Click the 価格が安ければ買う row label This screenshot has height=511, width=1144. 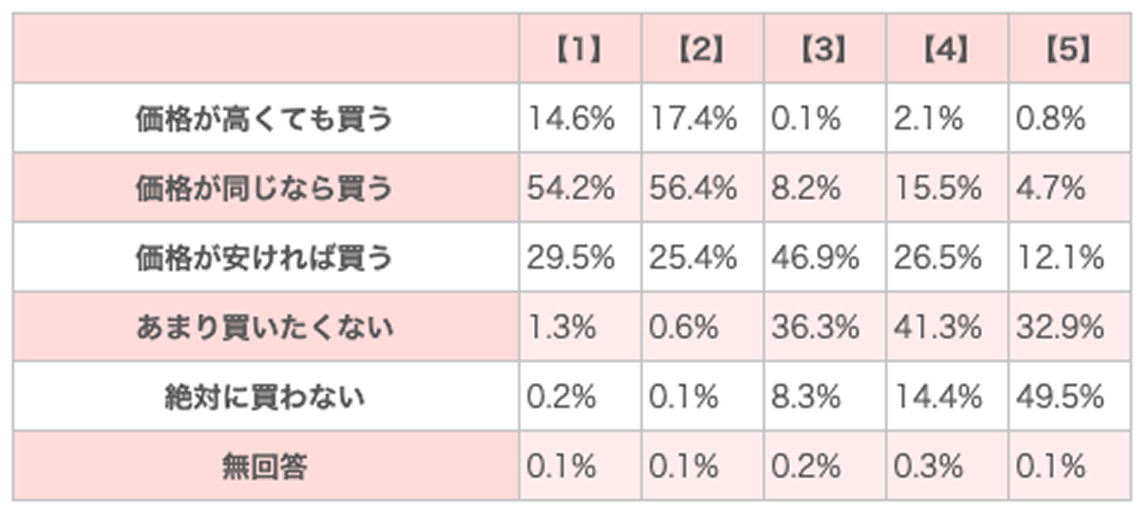264,258
